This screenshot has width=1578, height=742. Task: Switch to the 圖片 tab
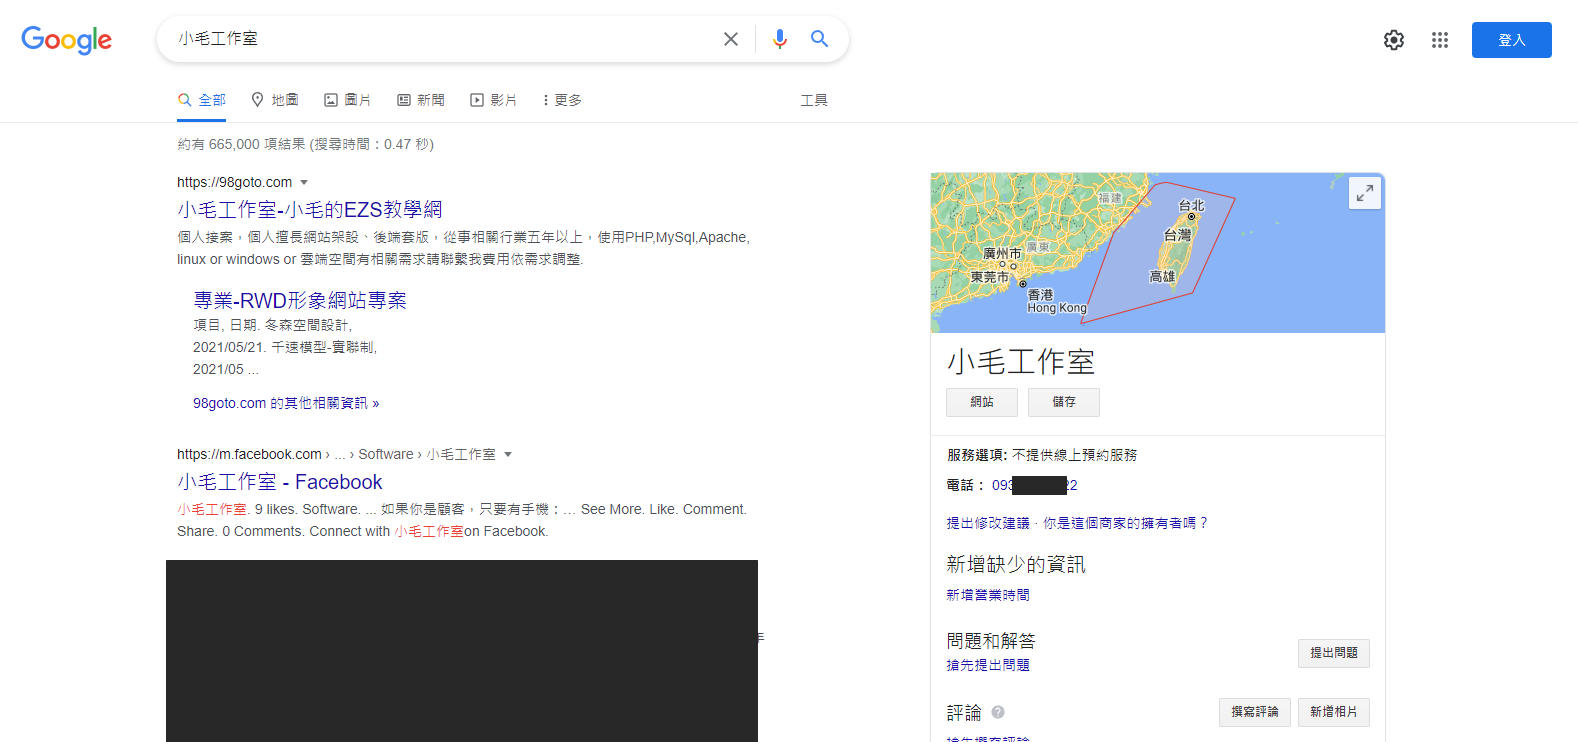pyautogui.click(x=347, y=100)
